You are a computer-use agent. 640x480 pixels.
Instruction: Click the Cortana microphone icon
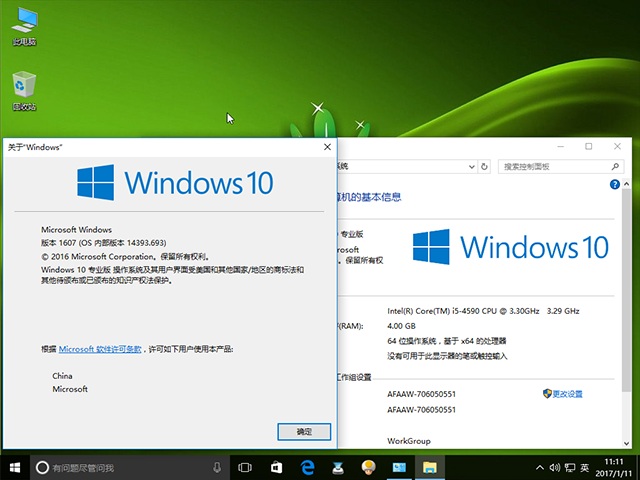pos(217,467)
